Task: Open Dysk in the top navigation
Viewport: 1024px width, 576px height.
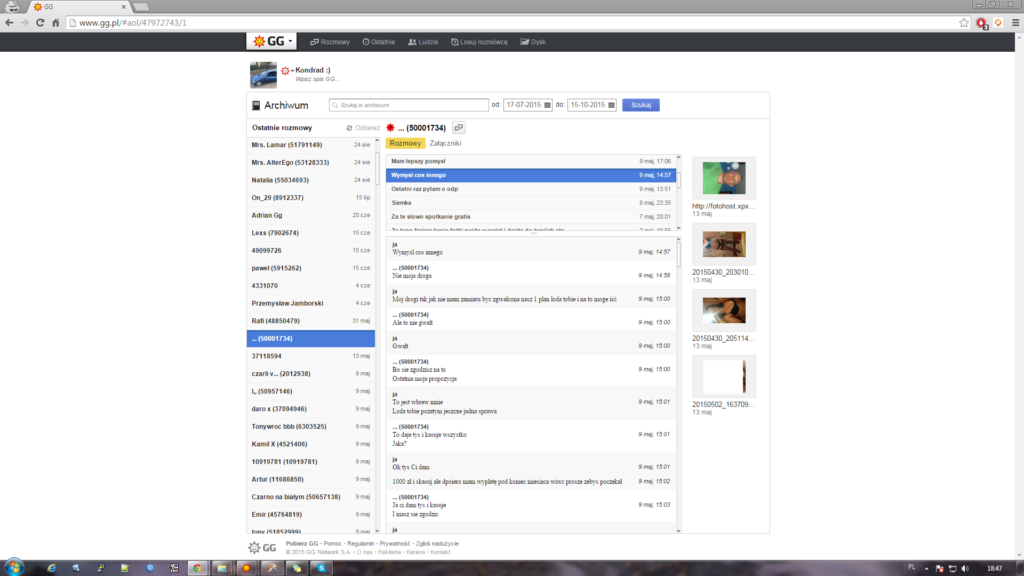Action: click(x=533, y=42)
